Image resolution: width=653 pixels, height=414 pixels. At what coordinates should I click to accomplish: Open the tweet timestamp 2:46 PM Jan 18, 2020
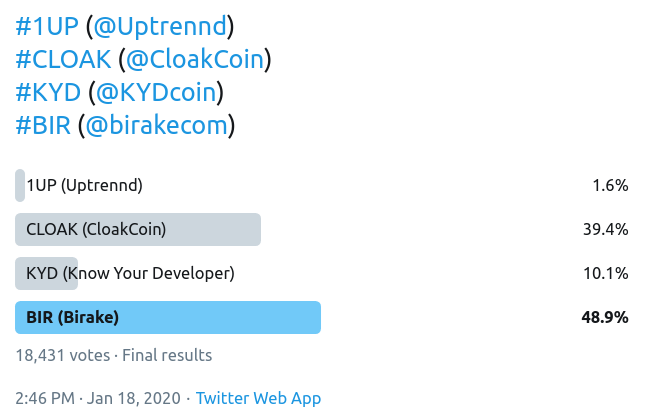pos(98,399)
